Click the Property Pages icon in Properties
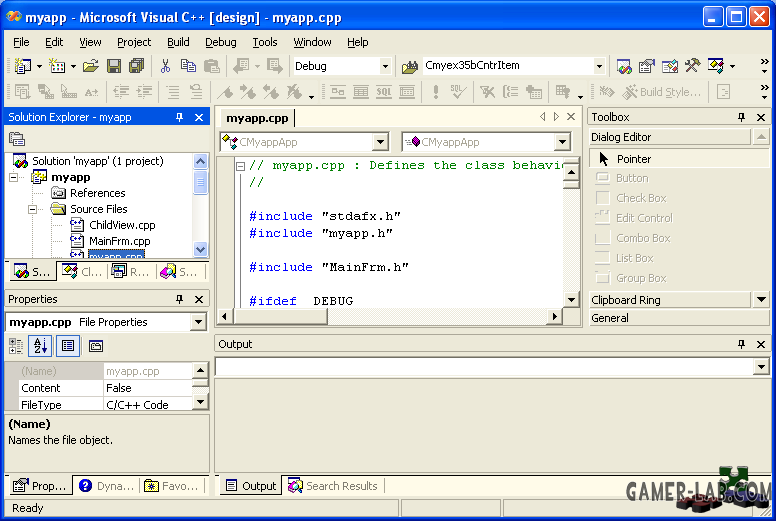 pyautogui.click(x=96, y=346)
